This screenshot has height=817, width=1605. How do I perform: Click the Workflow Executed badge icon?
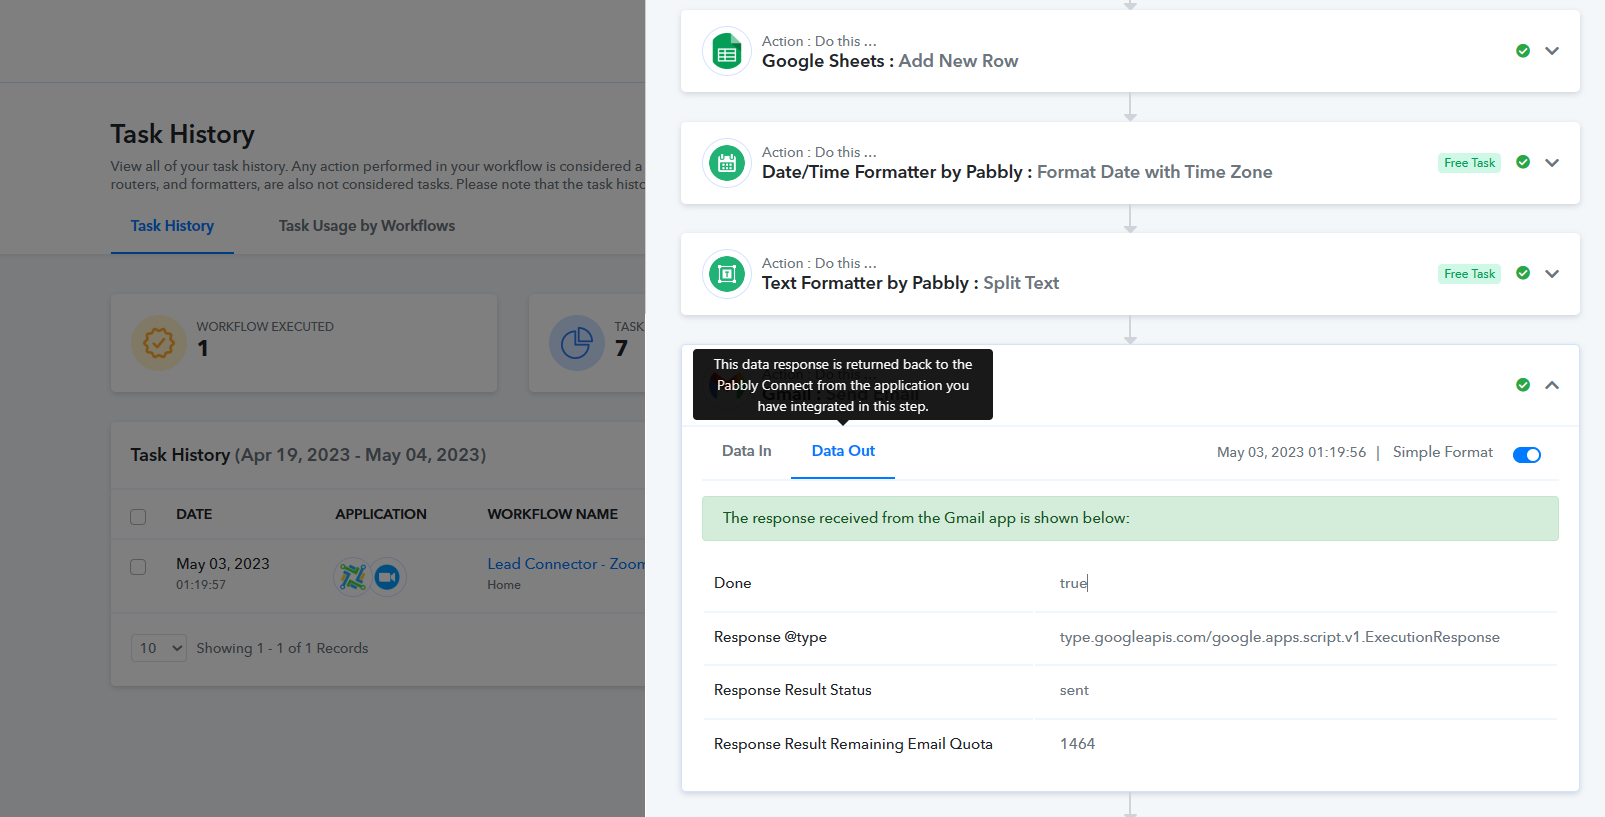pos(159,343)
